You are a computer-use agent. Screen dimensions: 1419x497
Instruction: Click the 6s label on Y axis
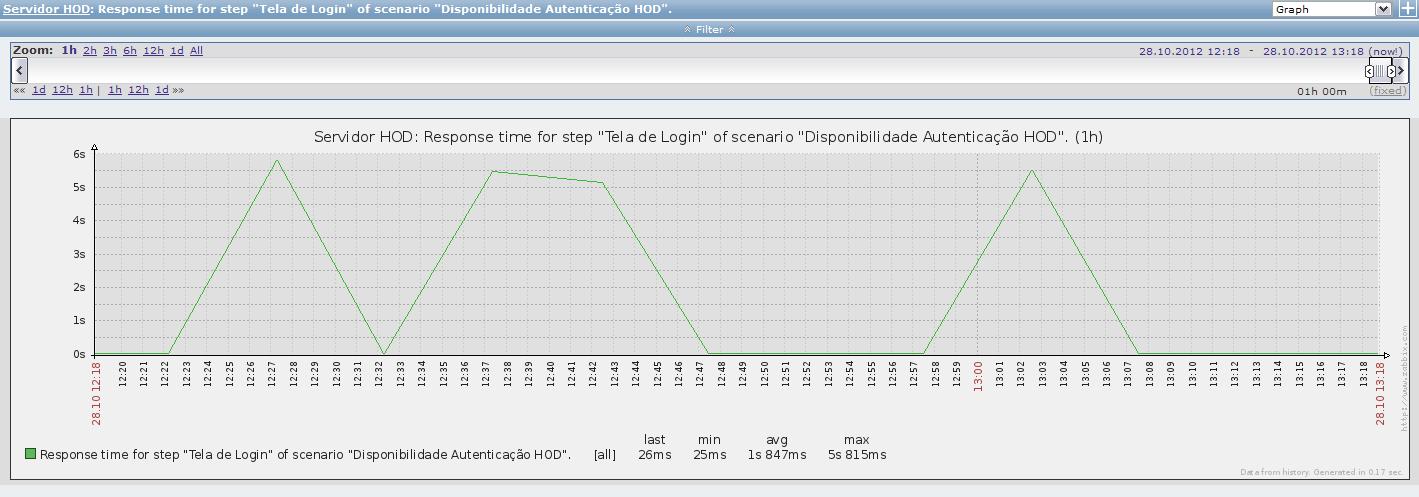79,154
